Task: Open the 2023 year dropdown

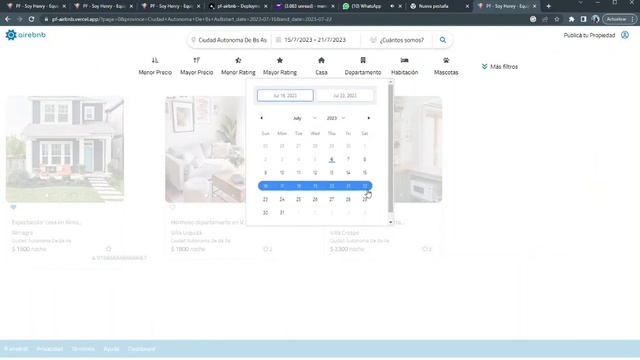Action: click(336, 118)
